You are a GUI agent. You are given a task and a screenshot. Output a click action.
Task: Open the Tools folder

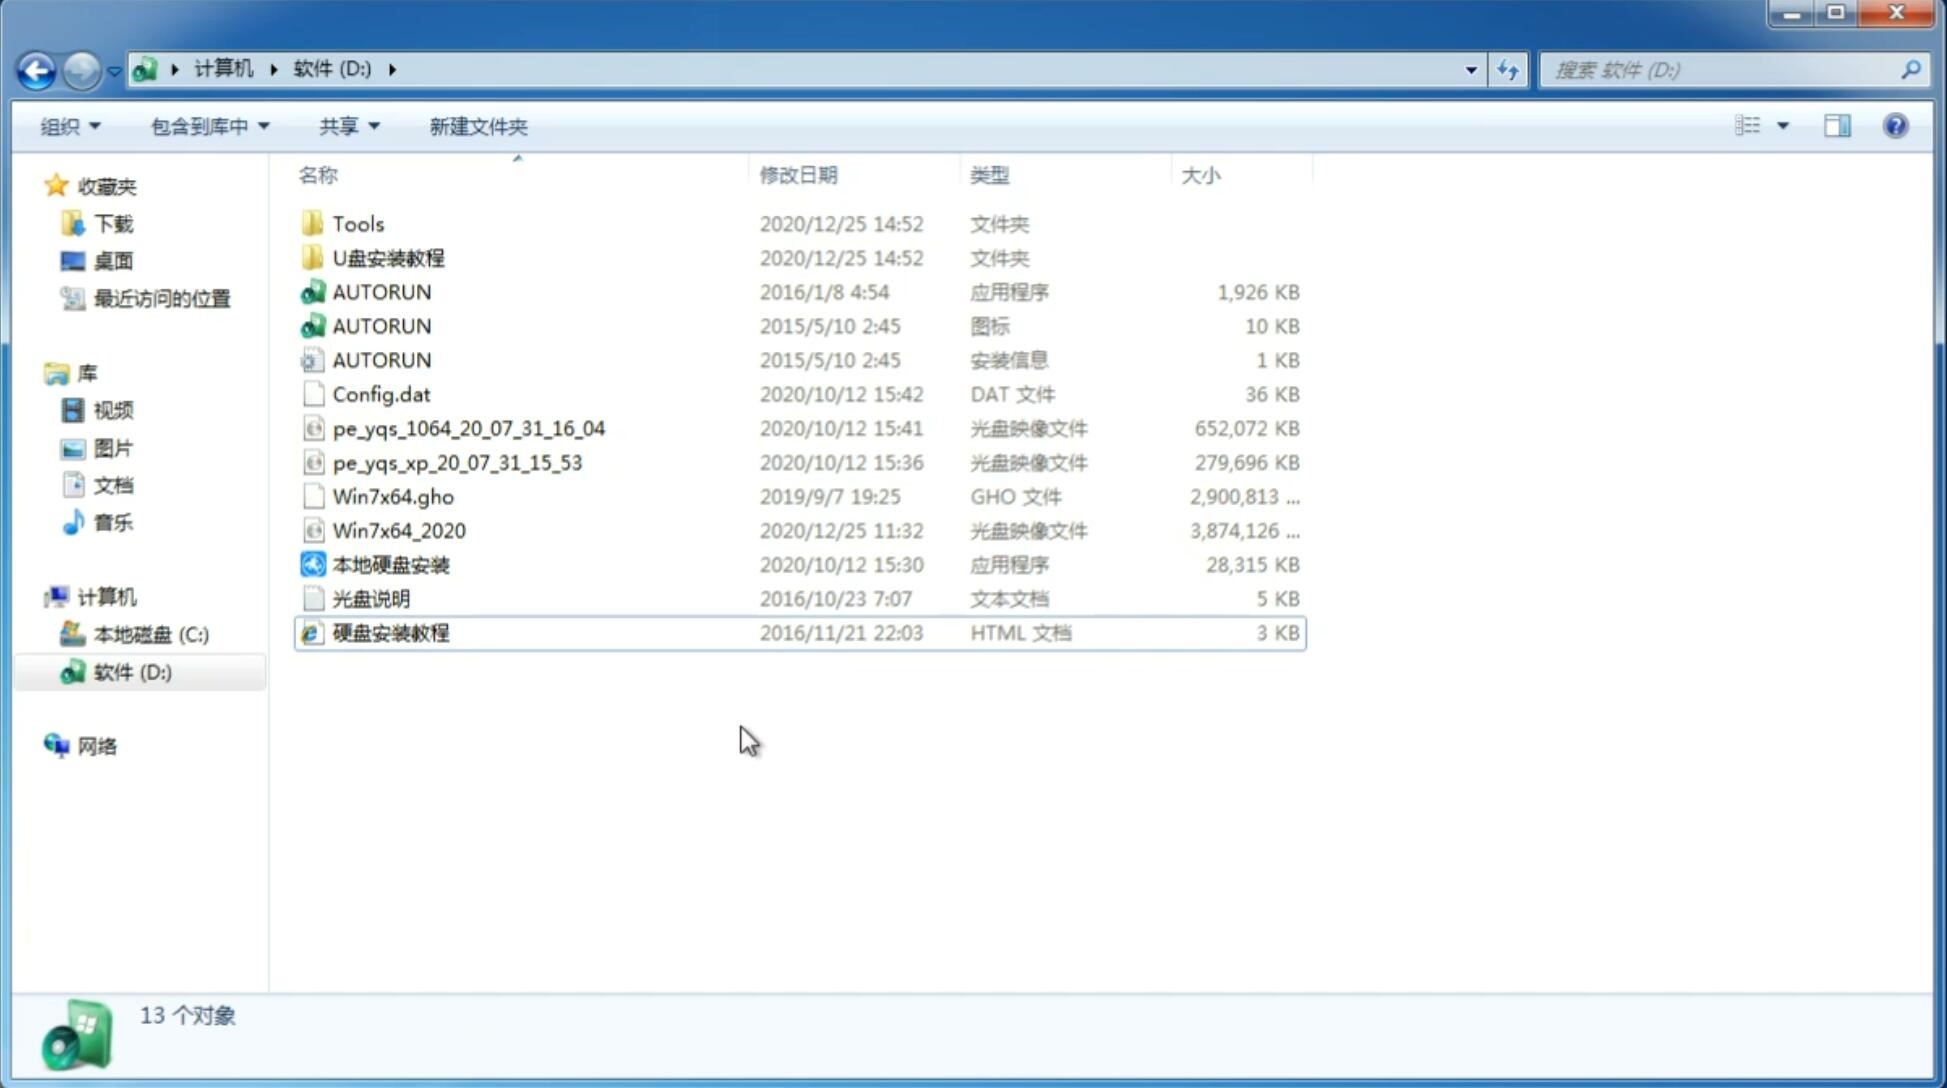click(357, 223)
